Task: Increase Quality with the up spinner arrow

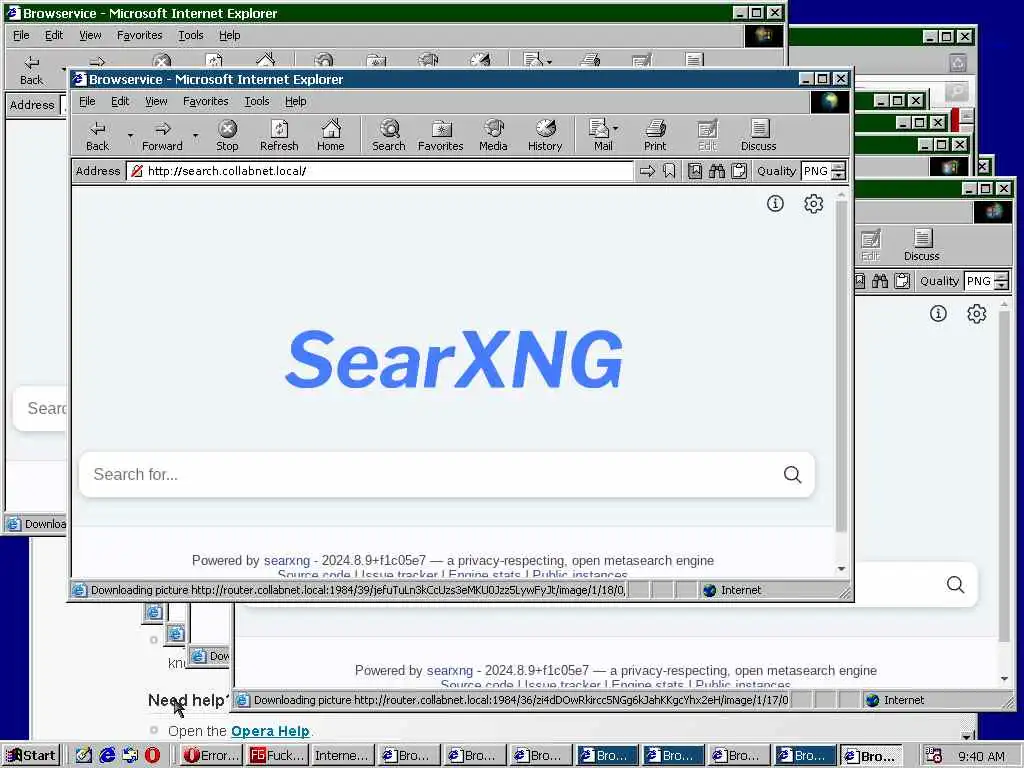Action: (x=839, y=167)
